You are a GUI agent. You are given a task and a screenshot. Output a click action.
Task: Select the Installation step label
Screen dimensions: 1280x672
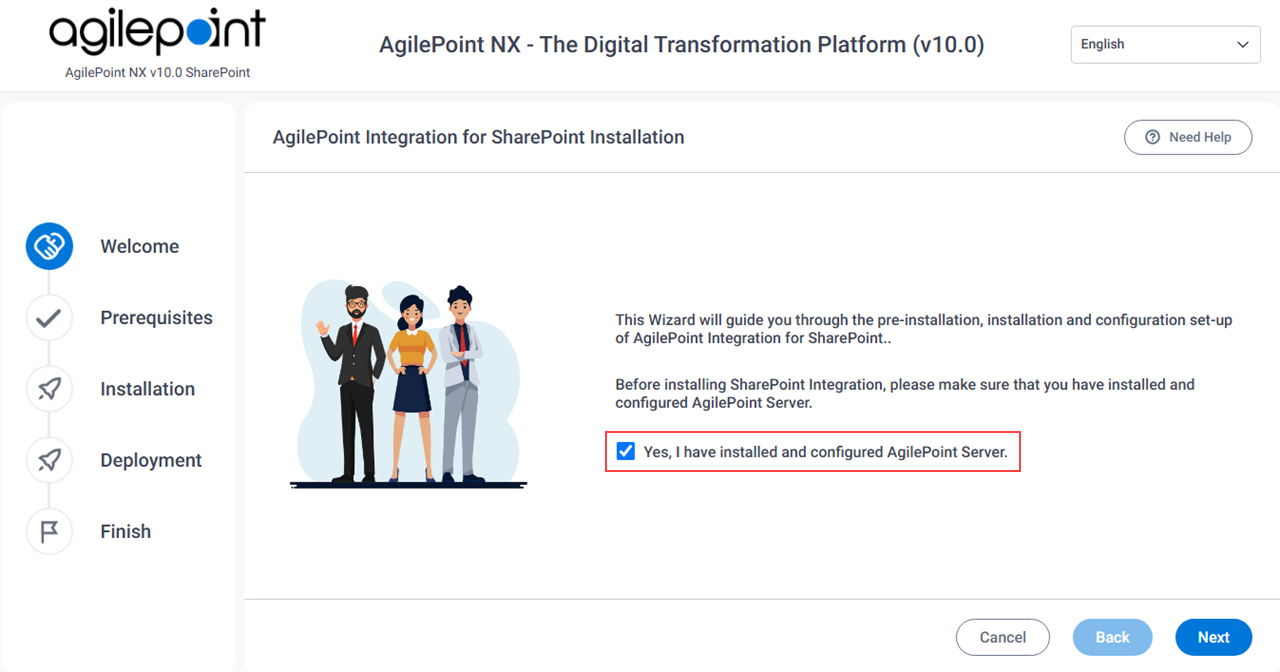click(x=148, y=389)
